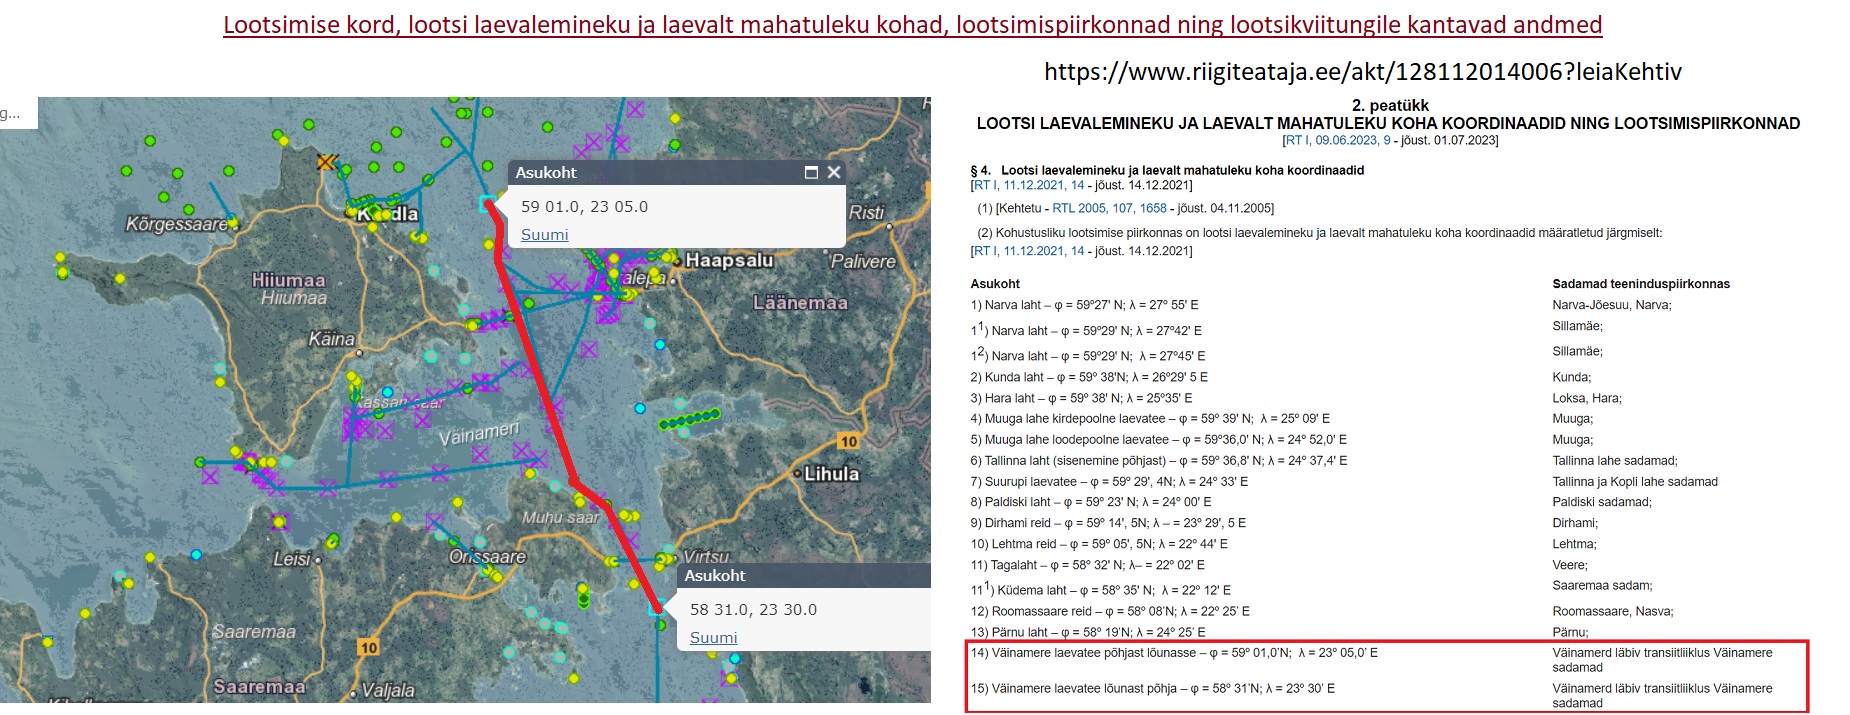Screen dimensions: 1850x715
Task: Click the Leisi label on the map
Action: pos(292,559)
